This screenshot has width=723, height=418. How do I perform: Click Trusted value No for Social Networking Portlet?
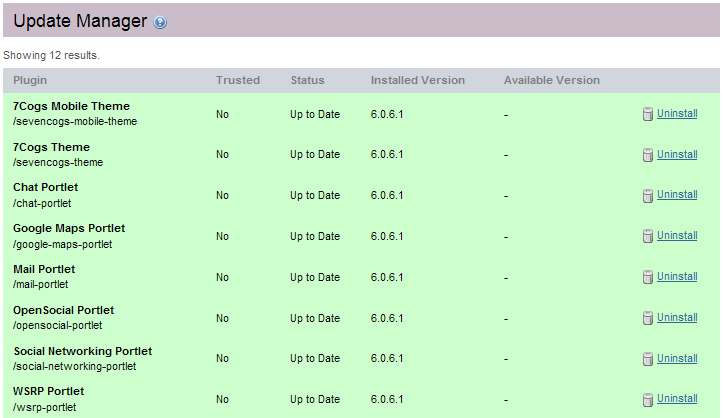(x=222, y=359)
